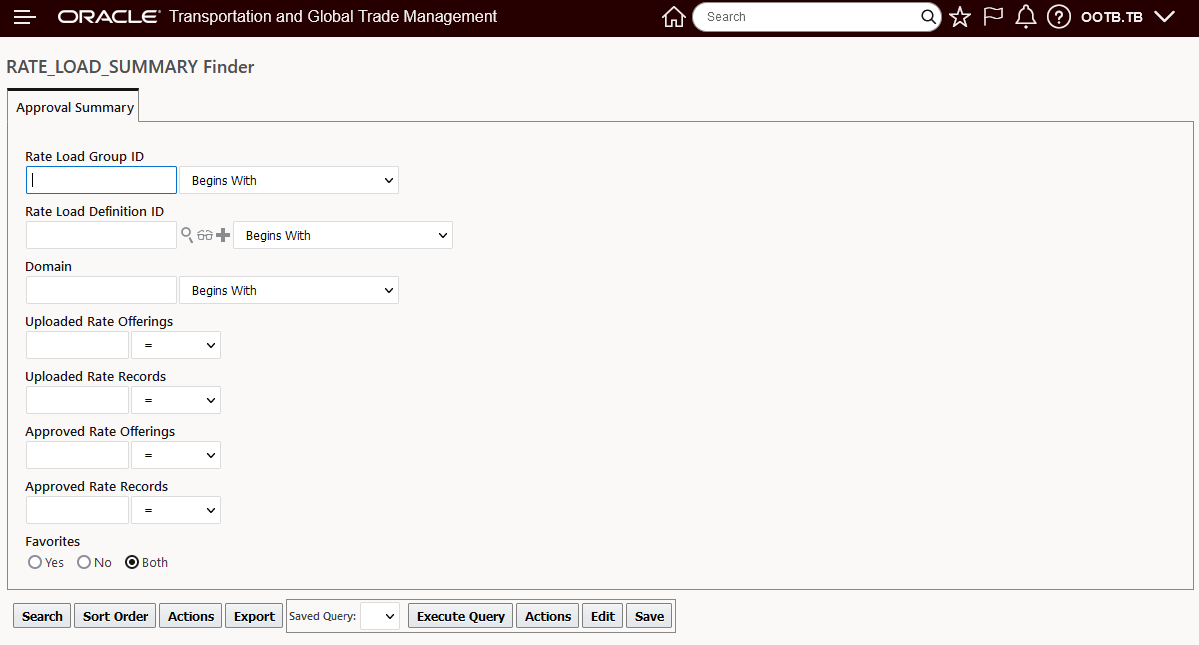Viewport: 1199px width, 645px height.
Task: Open Rate Load Group ID operator dropdown
Action: 289,180
